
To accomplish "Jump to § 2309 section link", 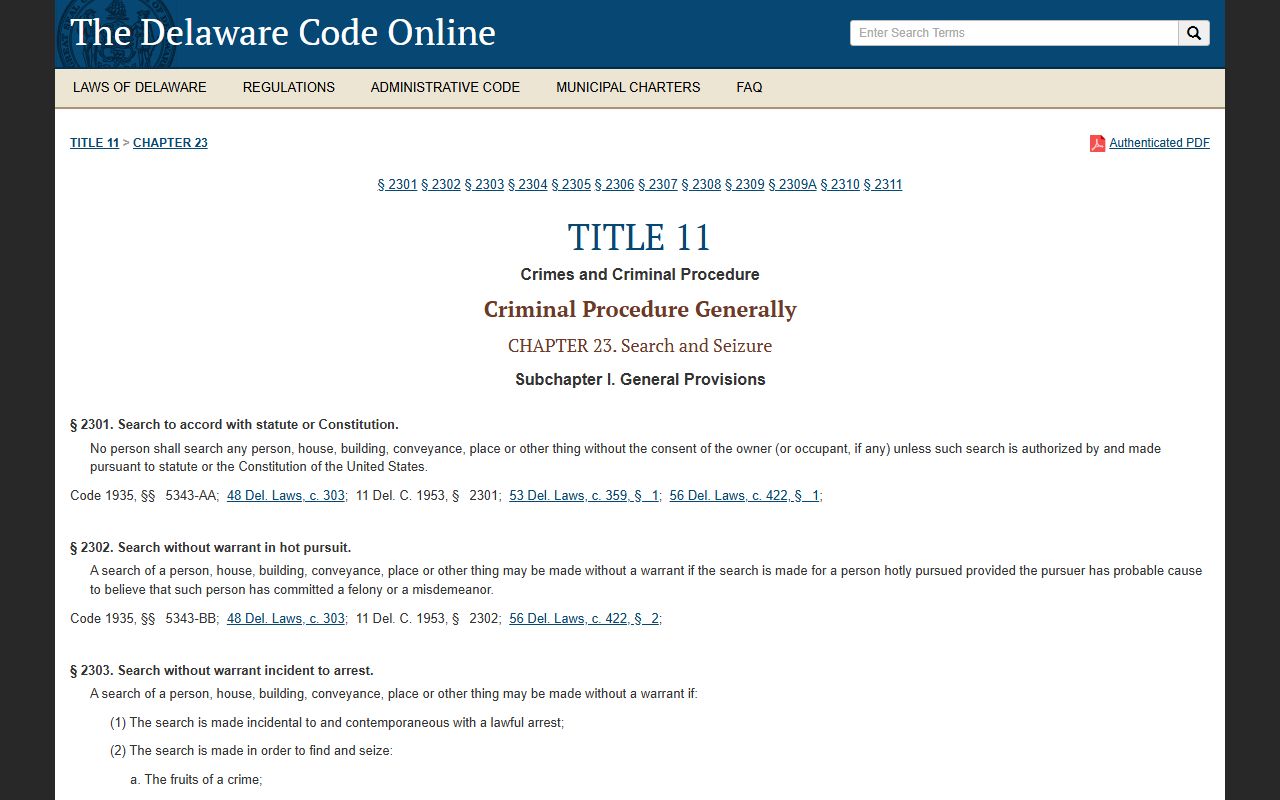I will click(745, 184).
